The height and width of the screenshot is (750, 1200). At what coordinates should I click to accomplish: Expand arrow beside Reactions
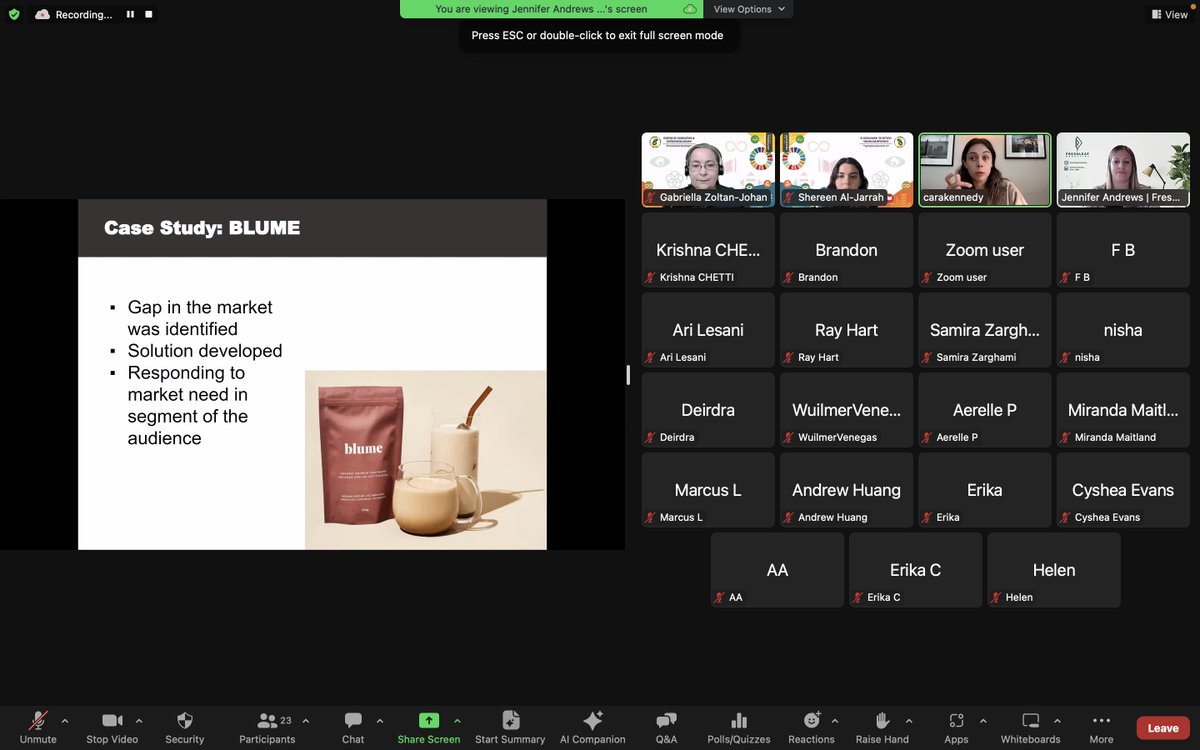click(835, 720)
